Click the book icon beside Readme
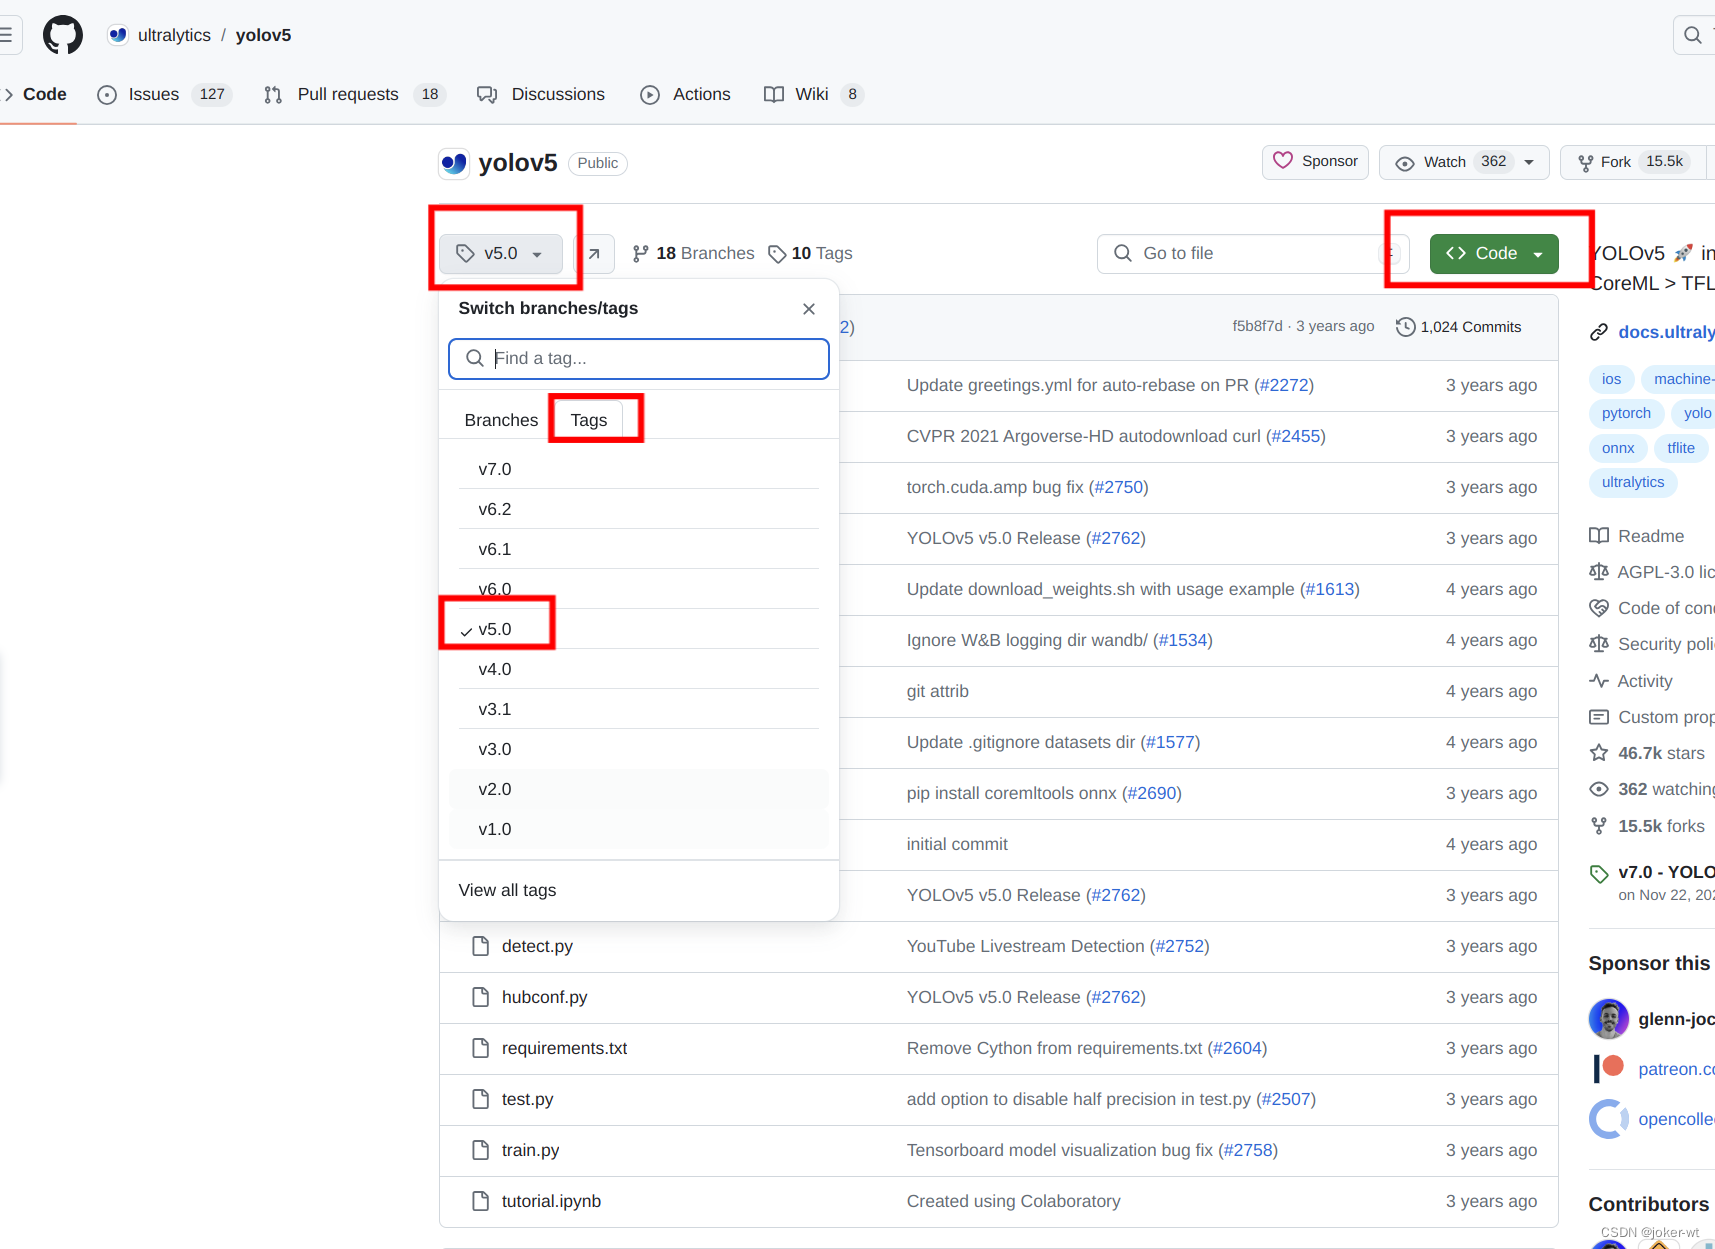The image size is (1715, 1249). pyautogui.click(x=1599, y=536)
